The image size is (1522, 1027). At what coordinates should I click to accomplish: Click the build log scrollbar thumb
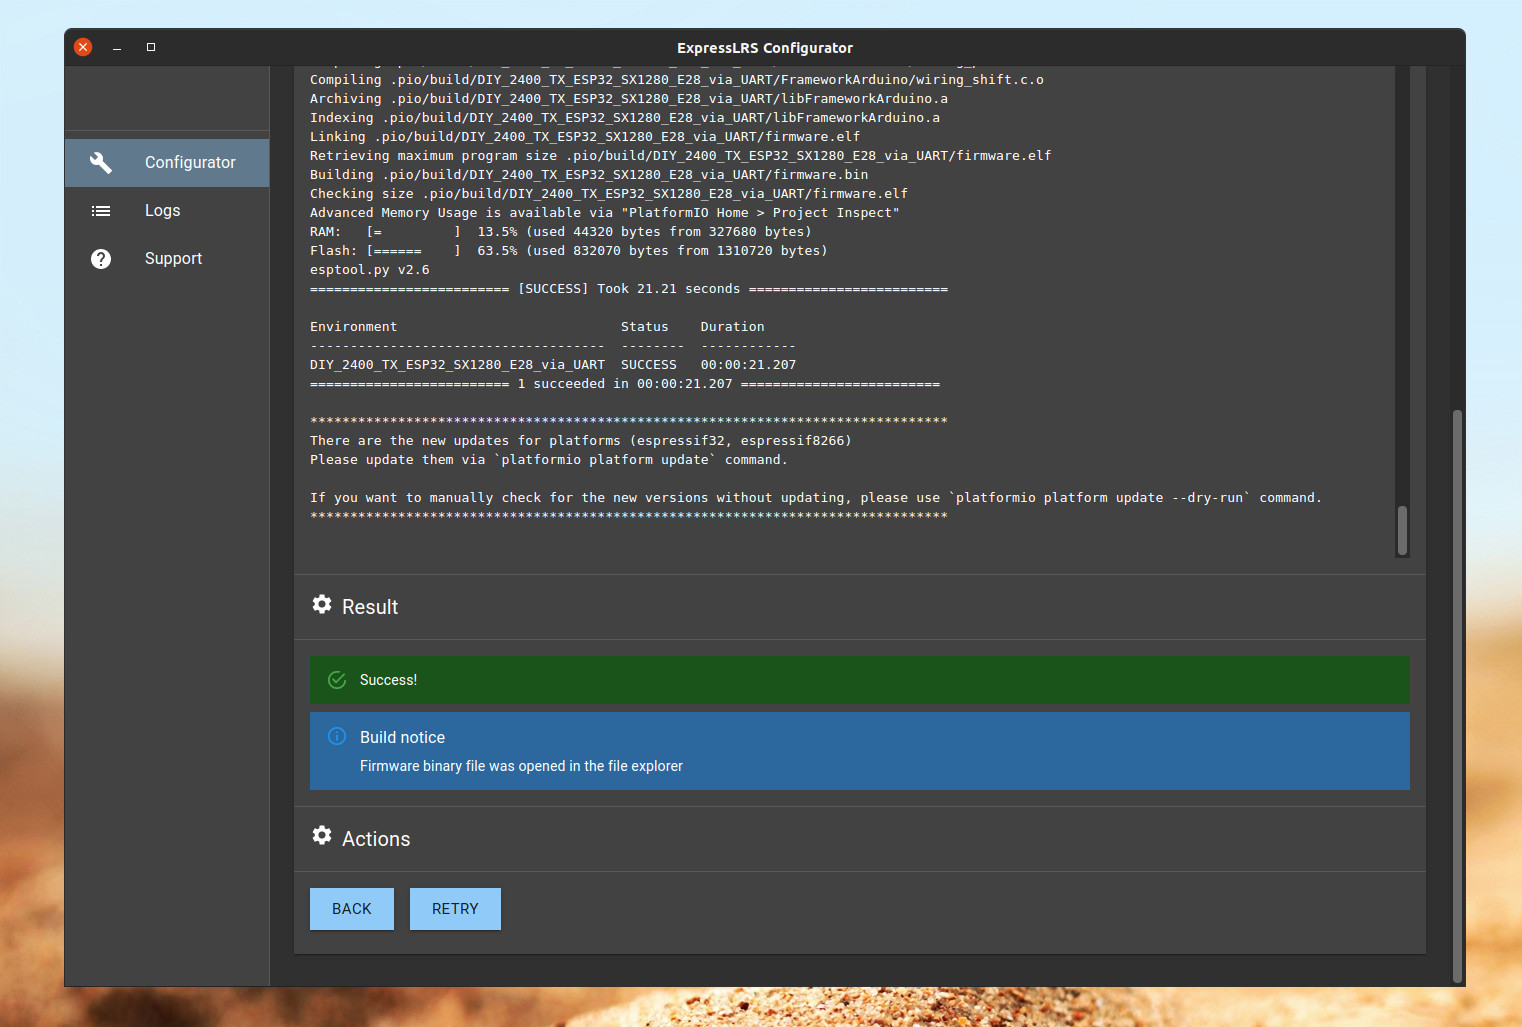(x=1402, y=530)
